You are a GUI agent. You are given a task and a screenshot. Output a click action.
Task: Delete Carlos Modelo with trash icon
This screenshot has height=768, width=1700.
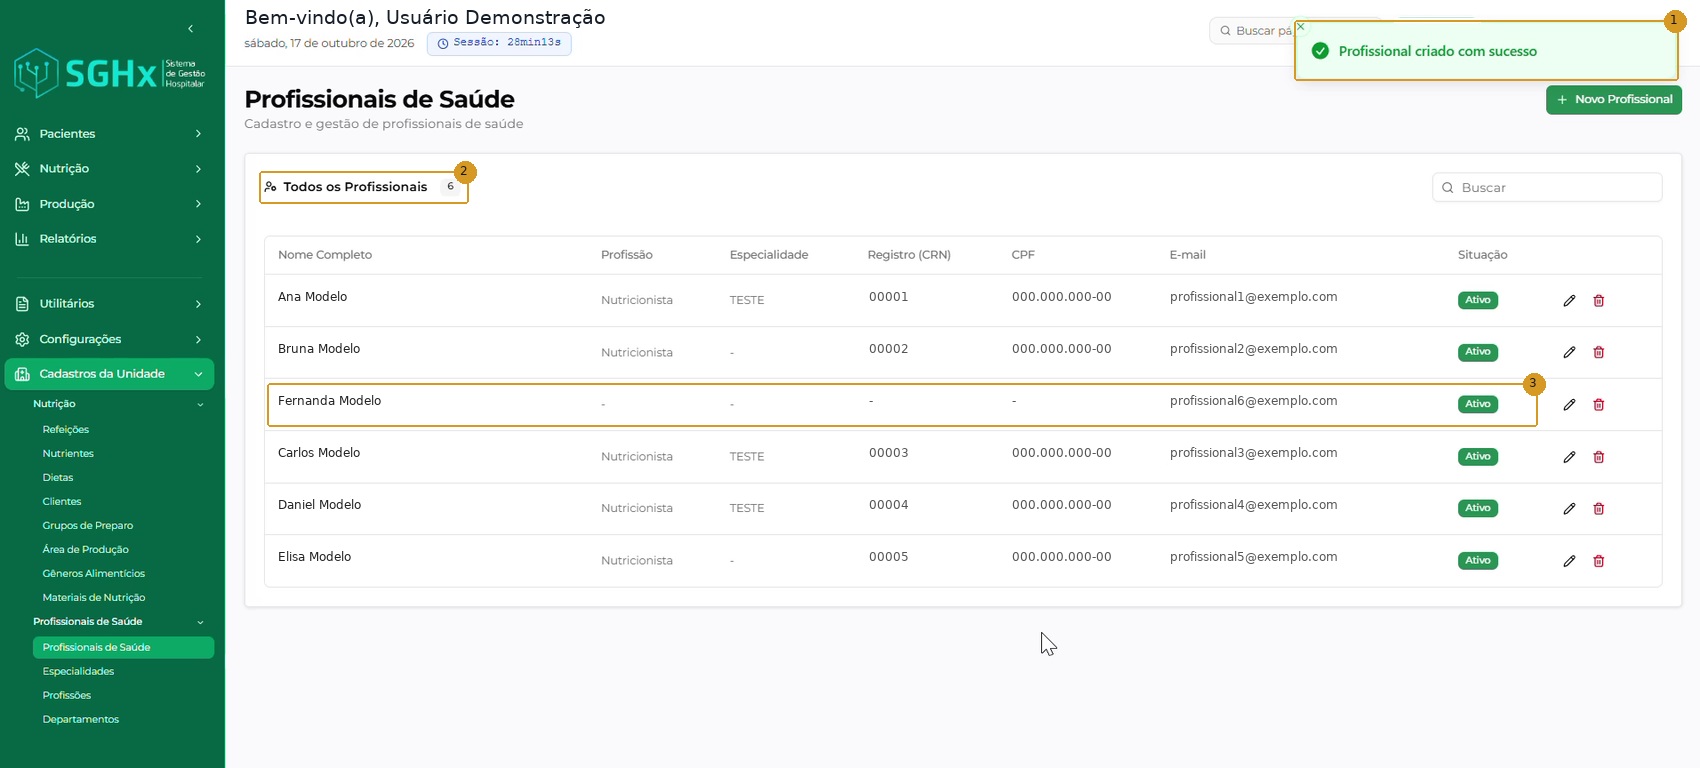pos(1598,457)
